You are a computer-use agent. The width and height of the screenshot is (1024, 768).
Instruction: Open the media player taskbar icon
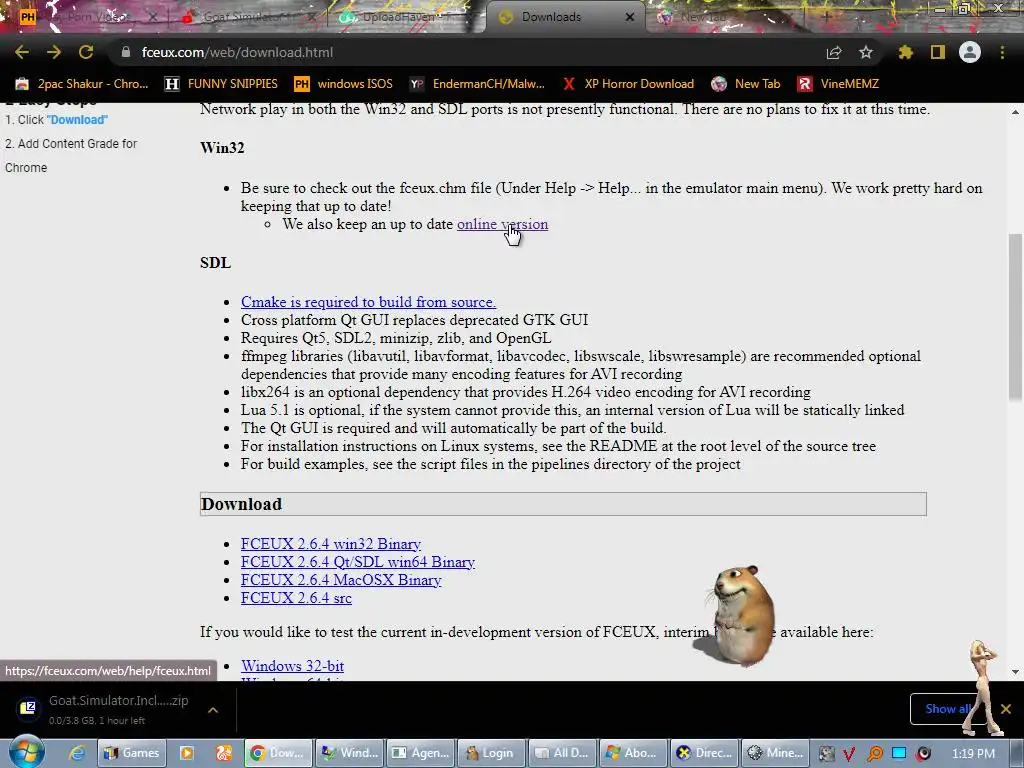[187, 753]
